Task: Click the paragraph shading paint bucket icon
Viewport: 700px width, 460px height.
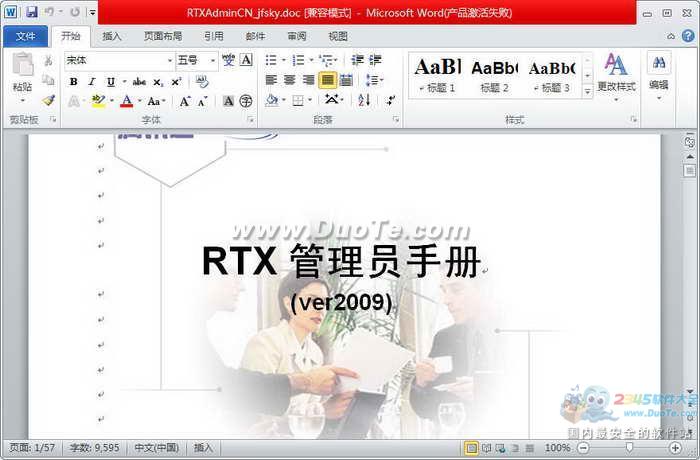Action: click(271, 100)
